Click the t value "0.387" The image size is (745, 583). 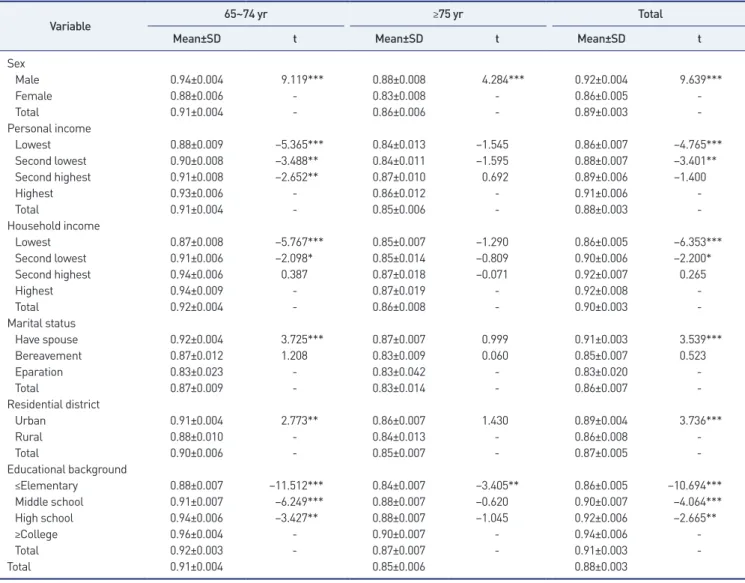295,274
